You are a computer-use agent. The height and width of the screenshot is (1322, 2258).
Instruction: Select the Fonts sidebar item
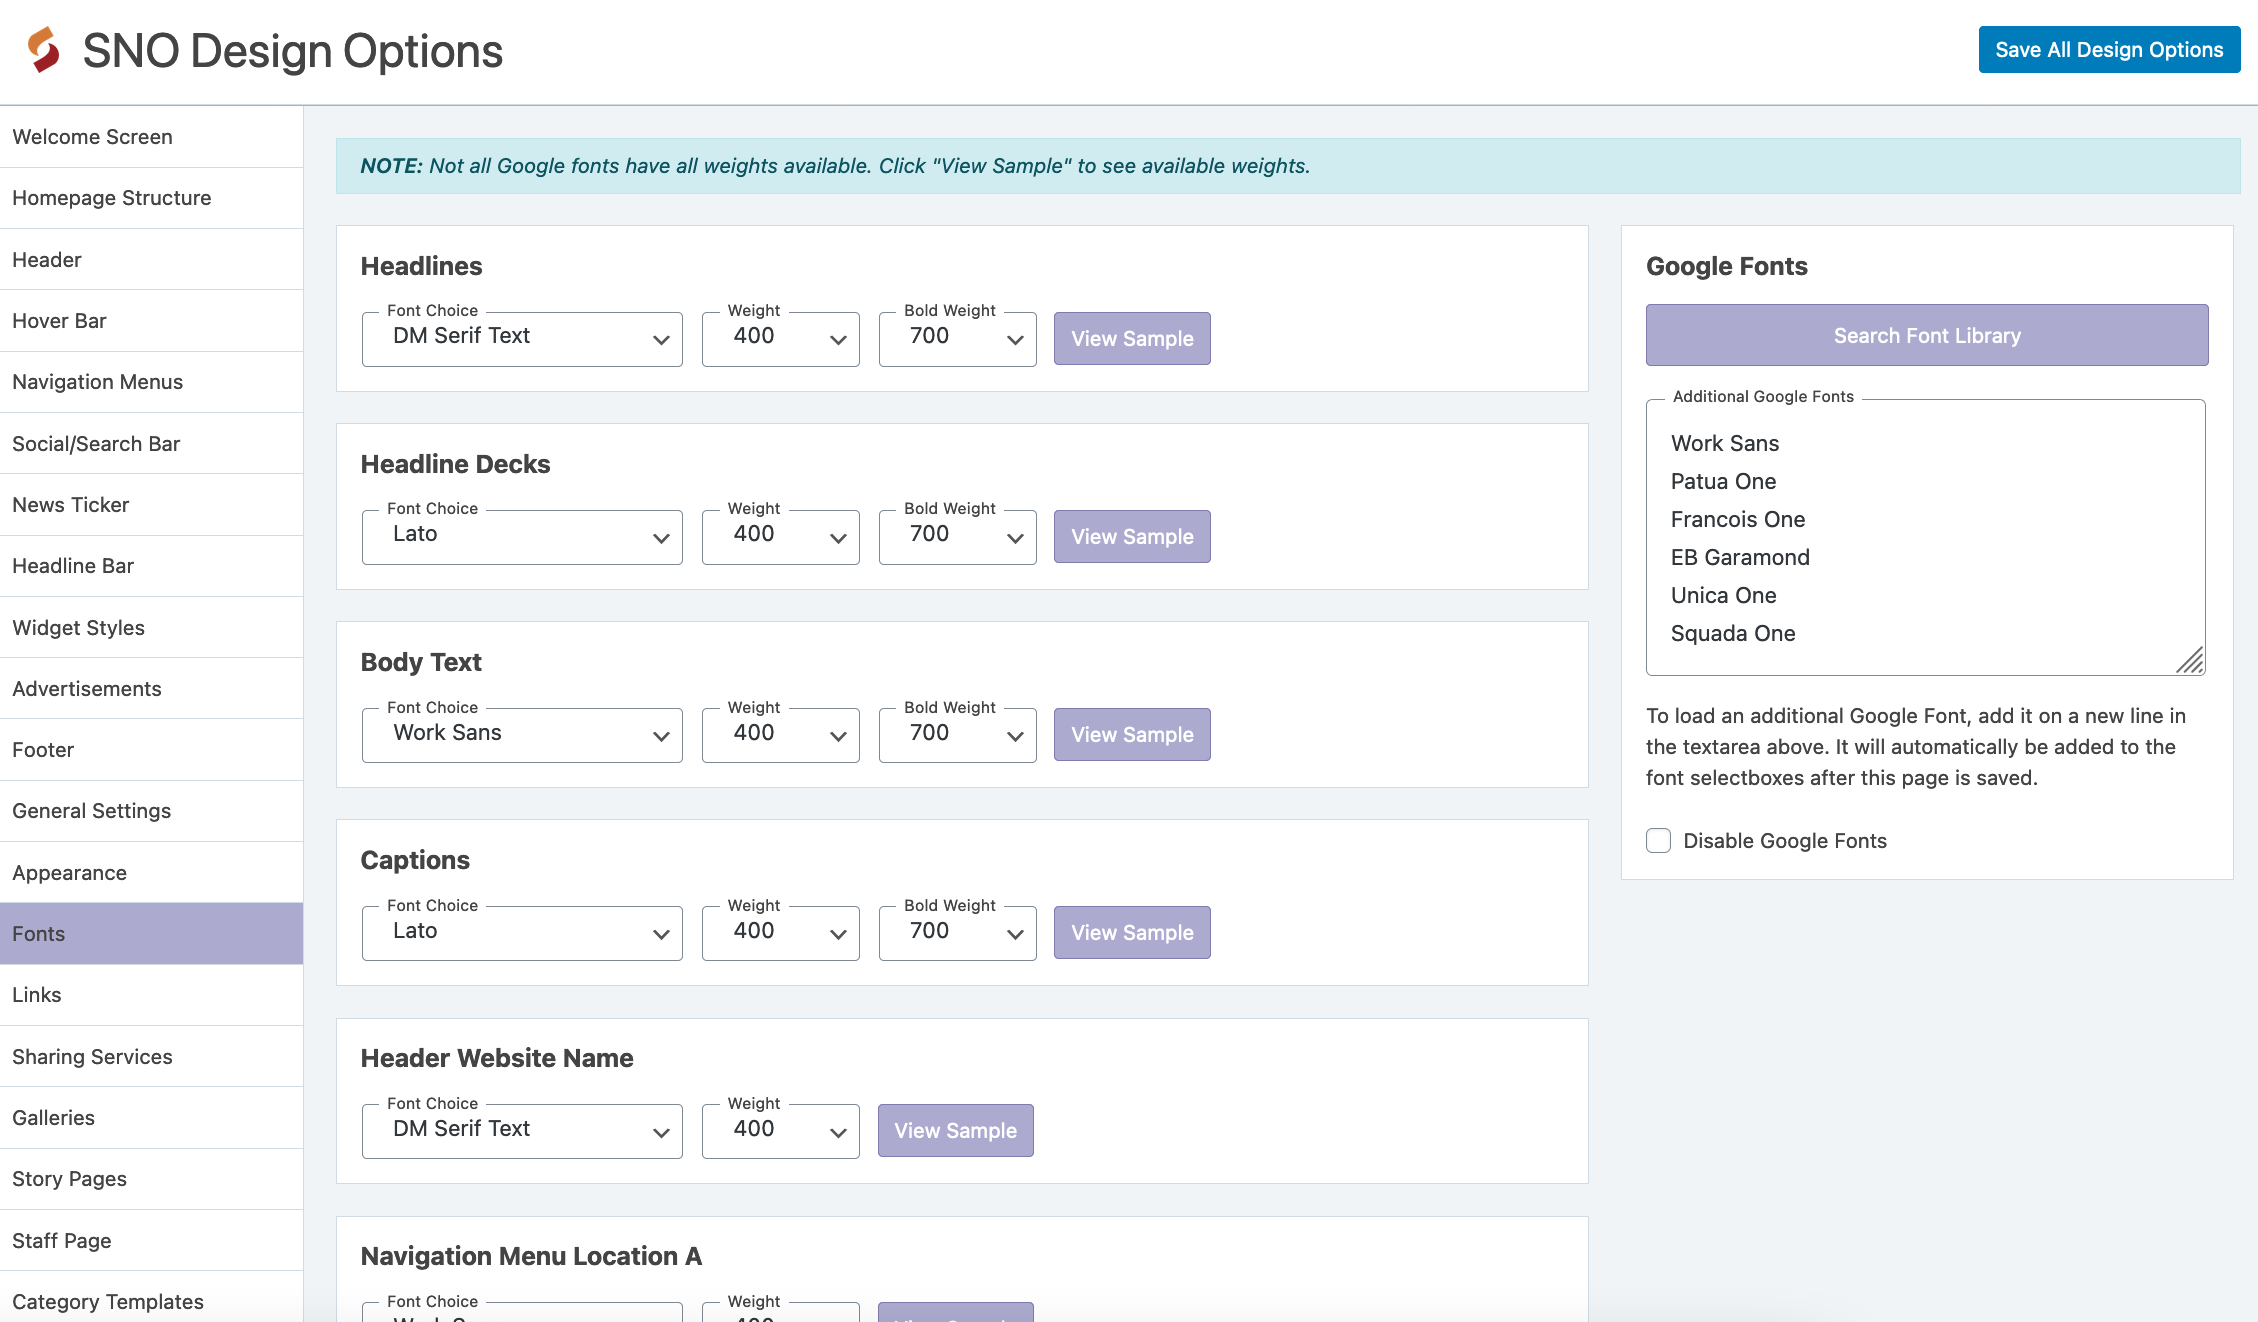[x=151, y=934]
